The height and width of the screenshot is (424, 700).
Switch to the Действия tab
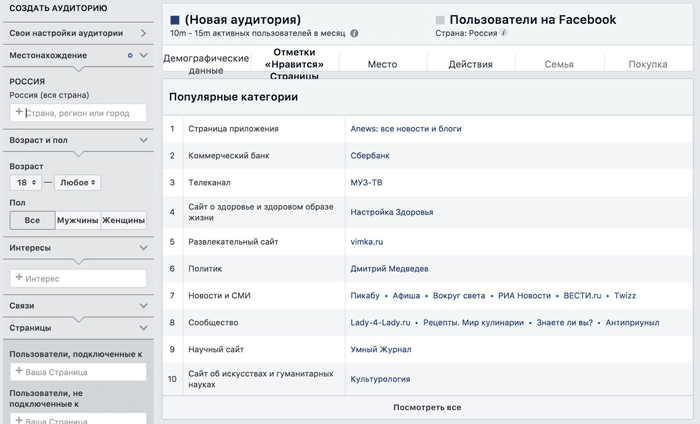click(471, 64)
